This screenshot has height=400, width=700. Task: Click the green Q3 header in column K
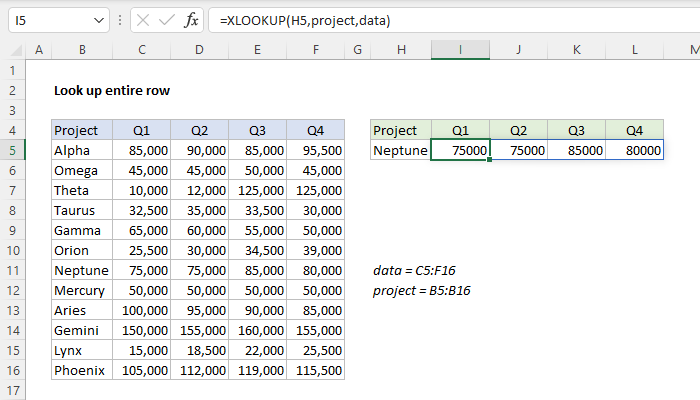[x=576, y=130]
